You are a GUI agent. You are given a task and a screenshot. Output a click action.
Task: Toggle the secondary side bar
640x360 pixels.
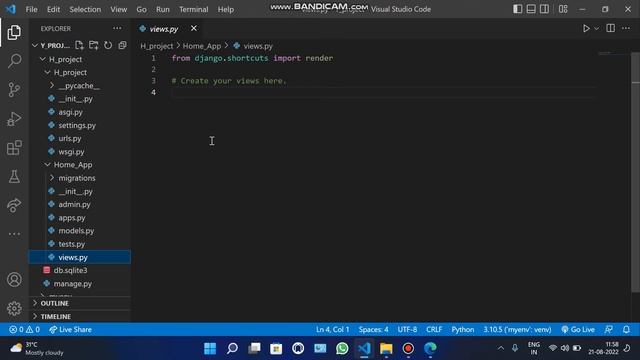[544, 9]
